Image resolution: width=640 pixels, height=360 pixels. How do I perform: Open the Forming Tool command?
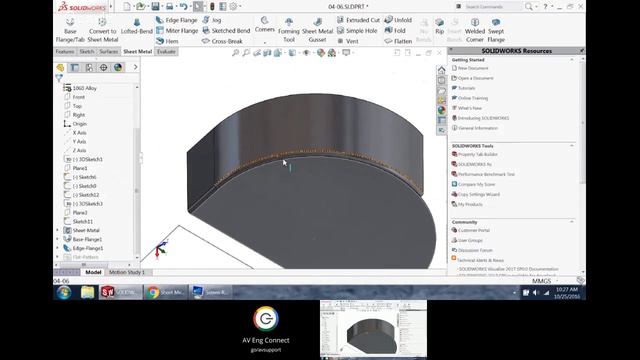click(x=289, y=30)
